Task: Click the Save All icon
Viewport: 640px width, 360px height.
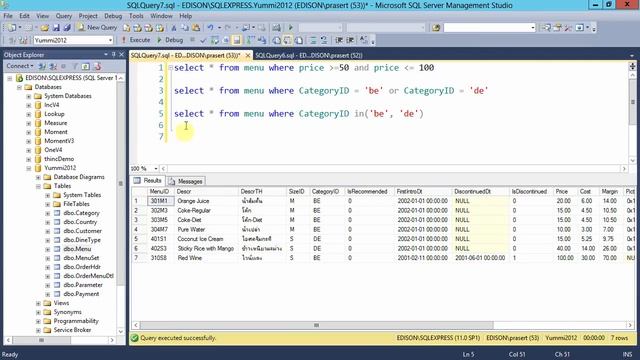Action: coord(67,28)
